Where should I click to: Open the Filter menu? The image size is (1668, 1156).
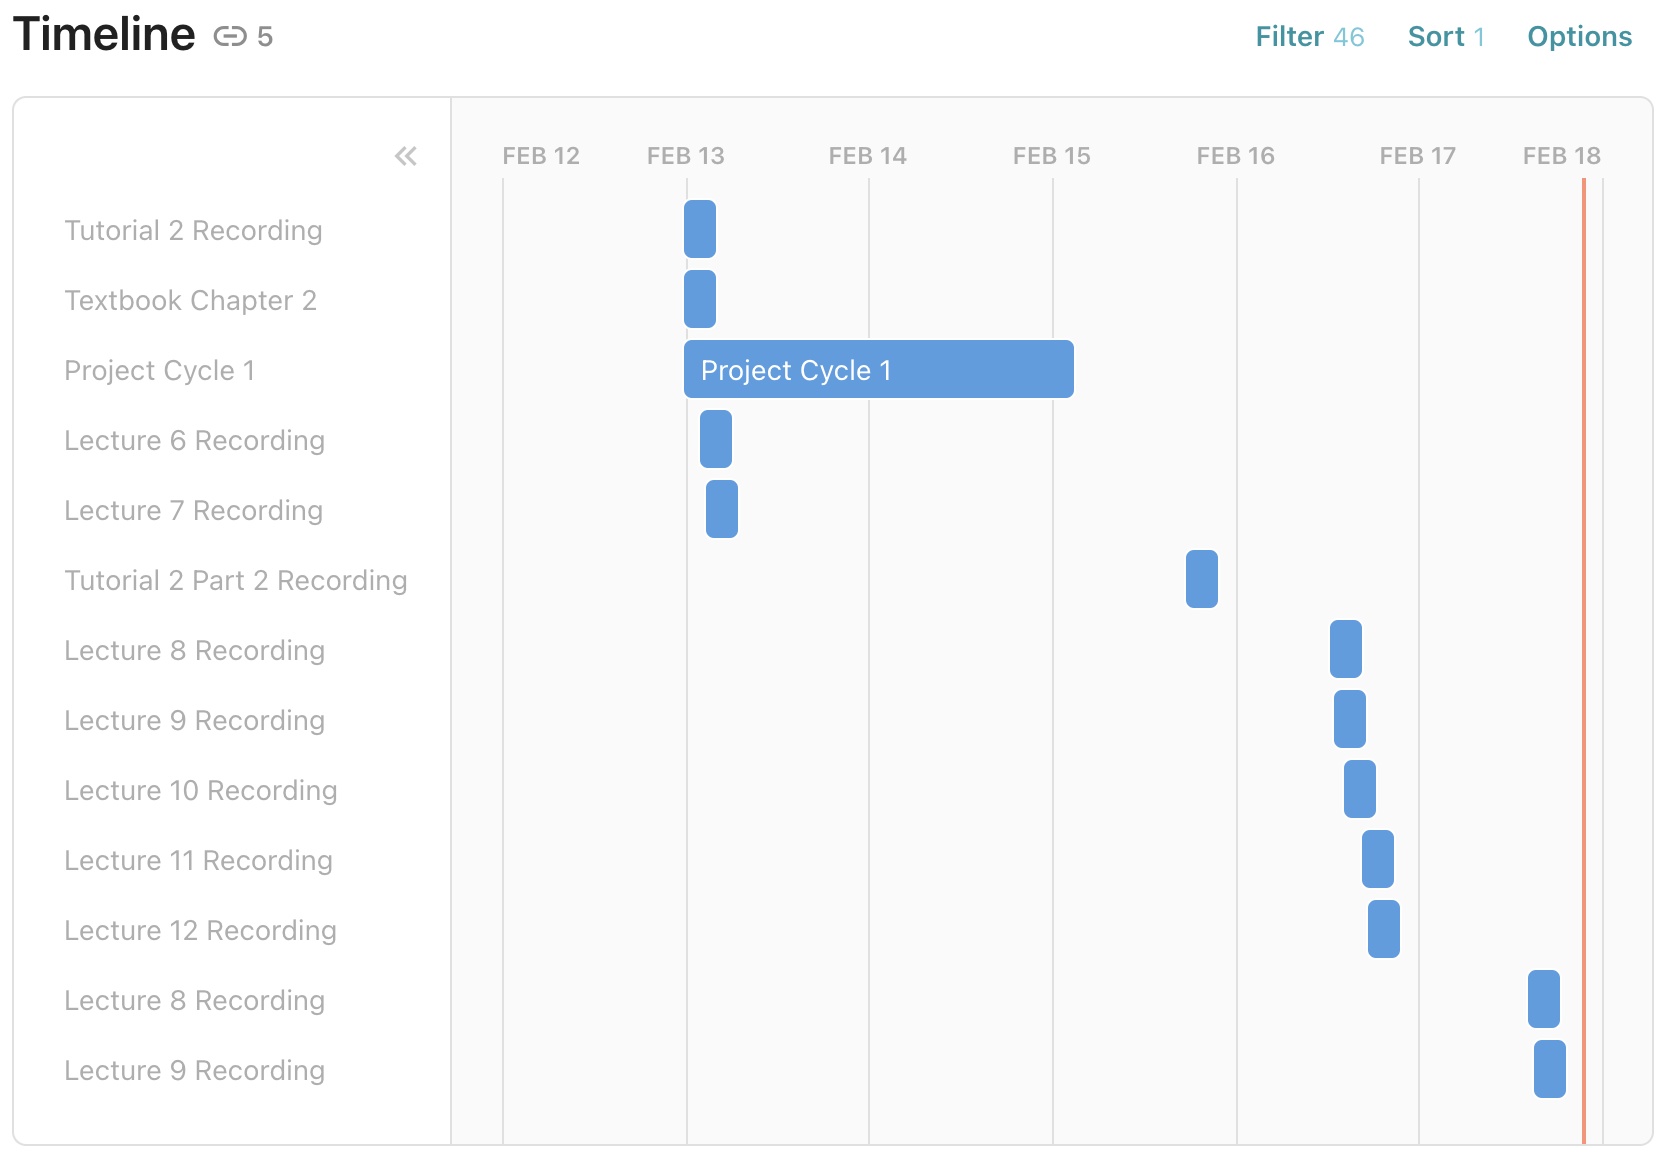pos(1309,37)
